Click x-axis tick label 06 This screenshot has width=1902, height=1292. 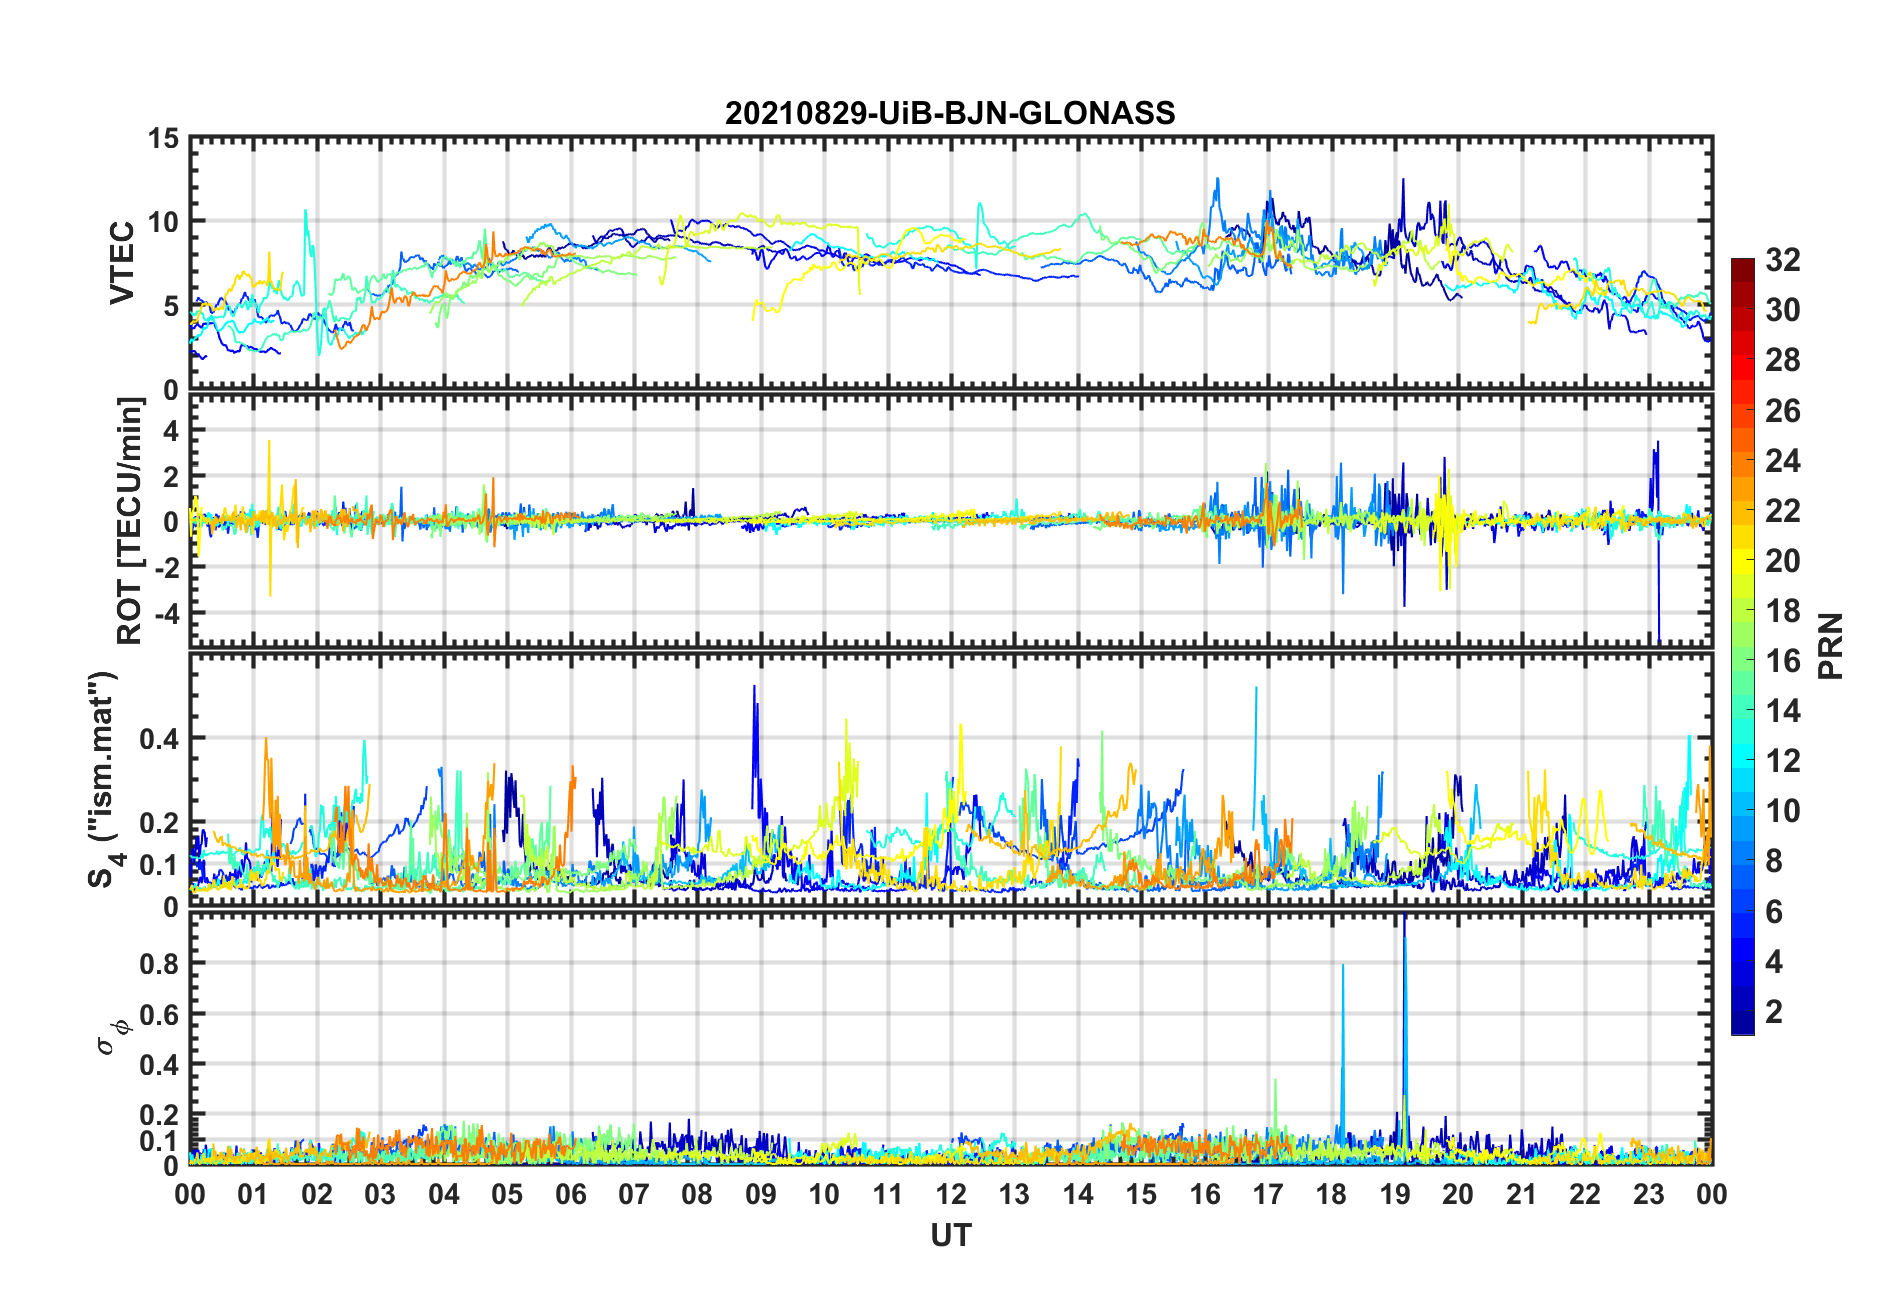point(570,1194)
